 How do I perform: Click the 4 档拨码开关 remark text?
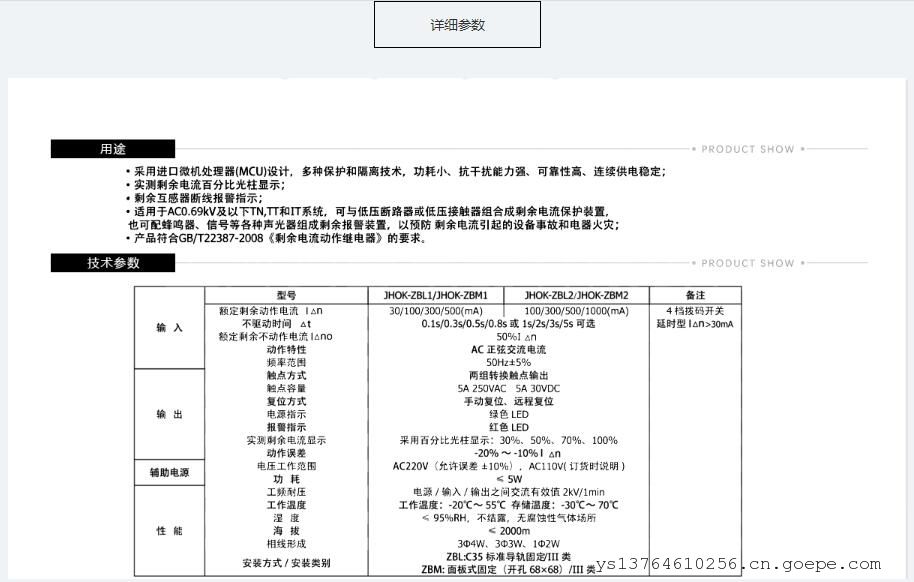696,311
